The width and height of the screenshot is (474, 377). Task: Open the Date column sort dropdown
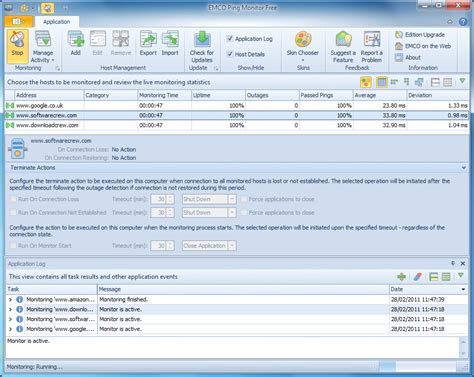[x=463, y=289]
